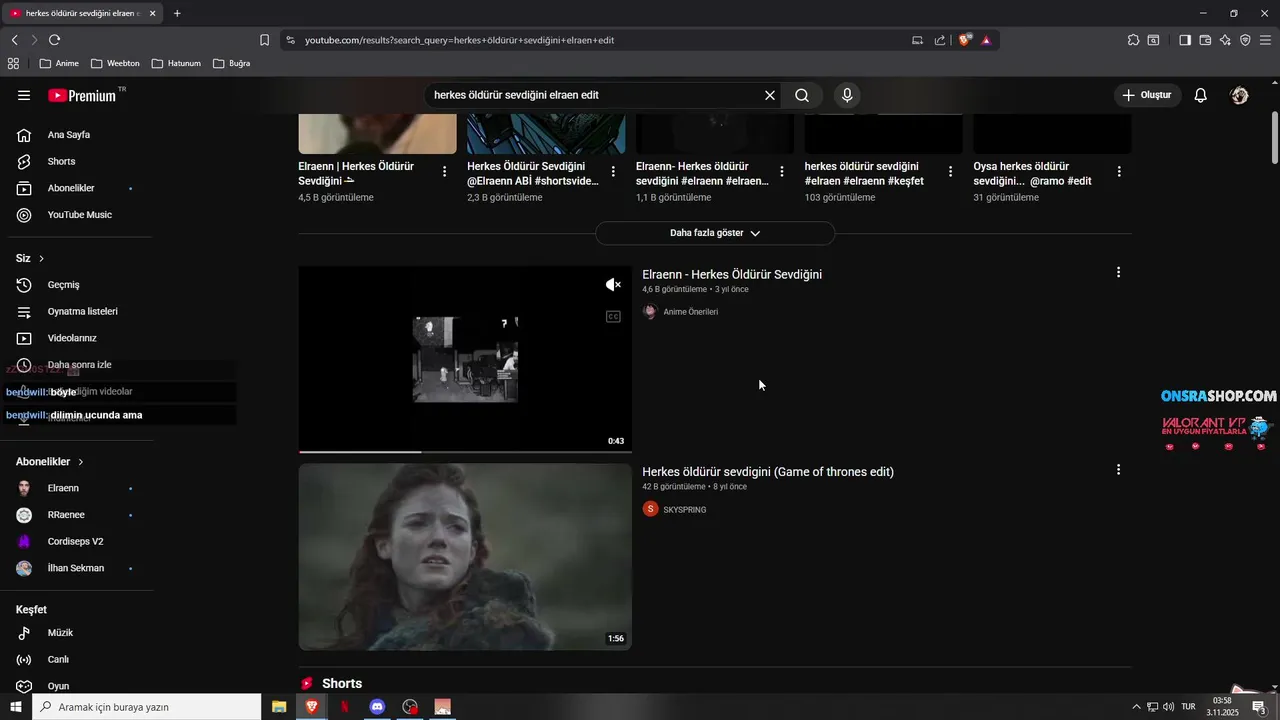Open options for Oysa herkes öldürür short

pyautogui.click(x=1119, y=171)
